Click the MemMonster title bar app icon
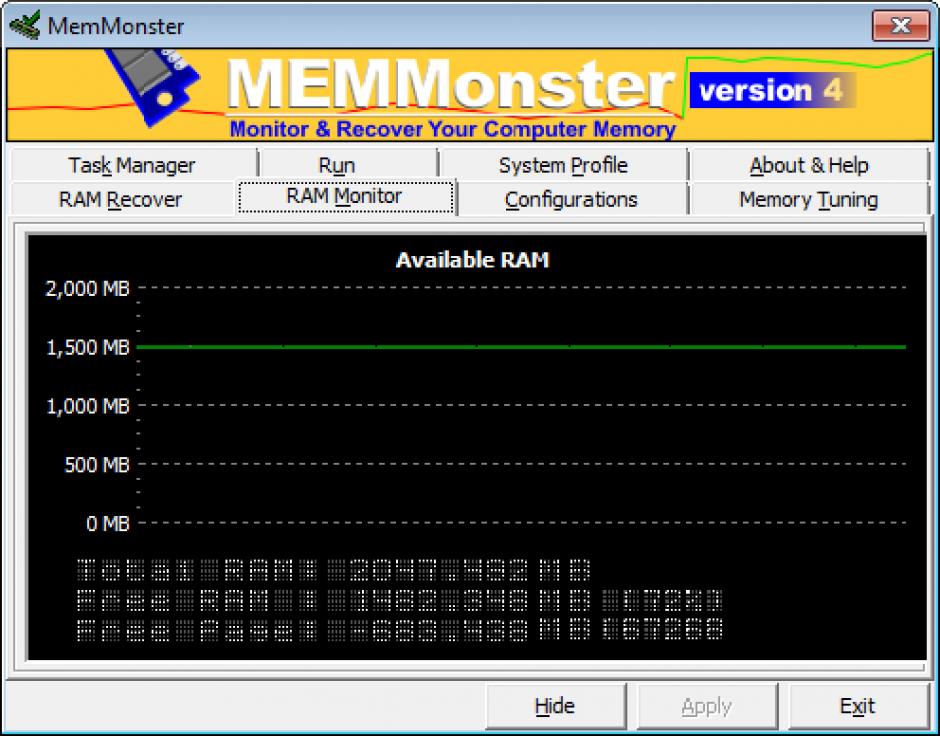 click(25, 25)
